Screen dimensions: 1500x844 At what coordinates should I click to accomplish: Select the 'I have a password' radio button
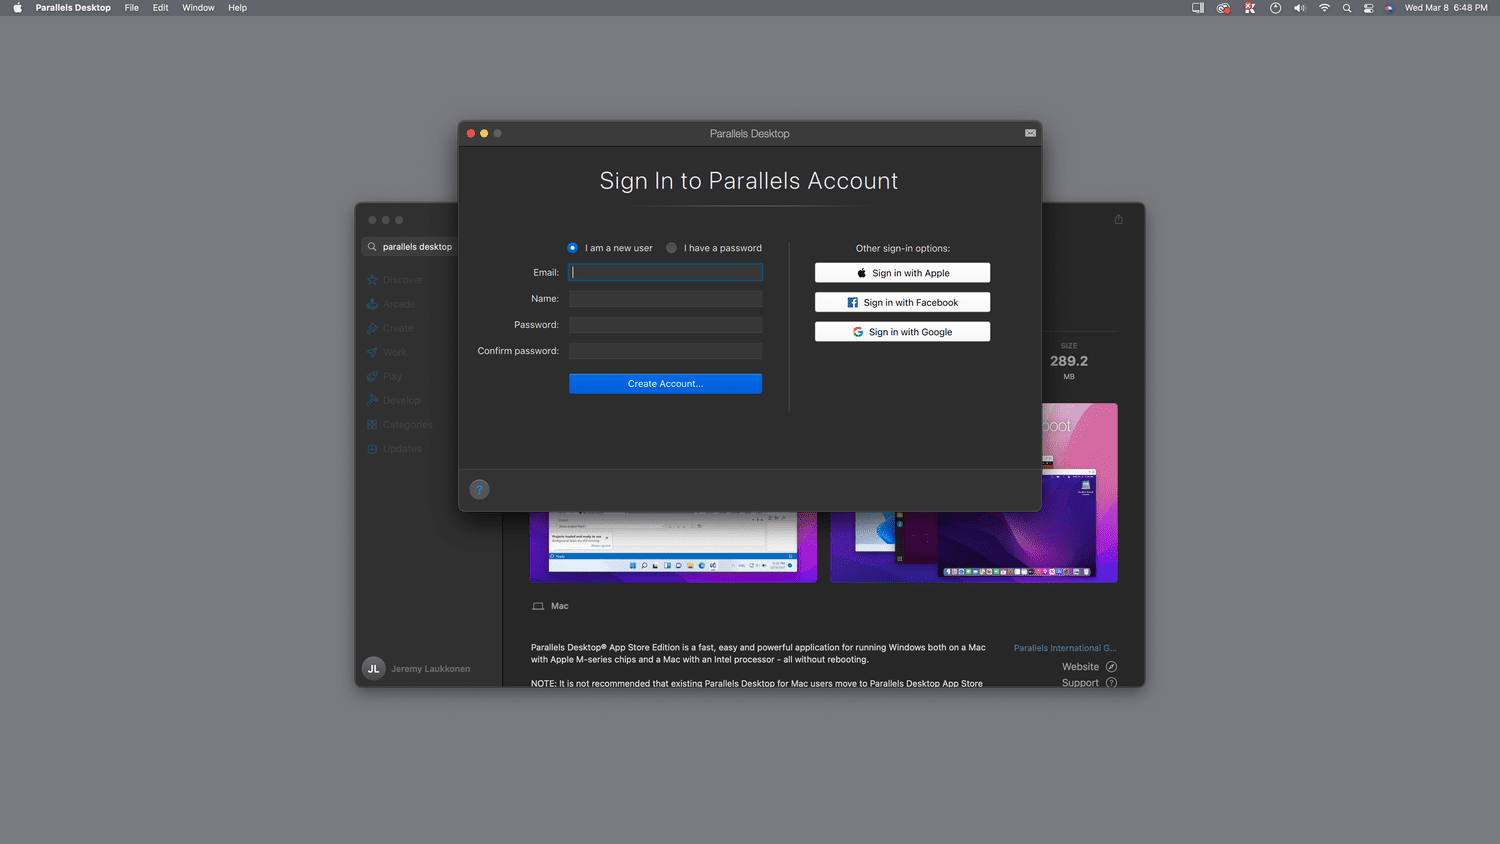[672, 248]
